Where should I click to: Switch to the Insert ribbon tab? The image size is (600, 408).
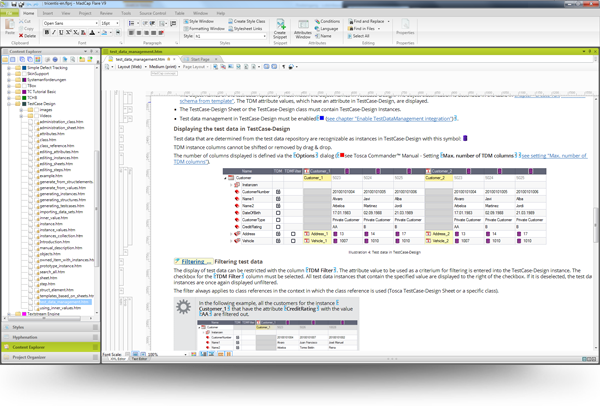point(48,13)
